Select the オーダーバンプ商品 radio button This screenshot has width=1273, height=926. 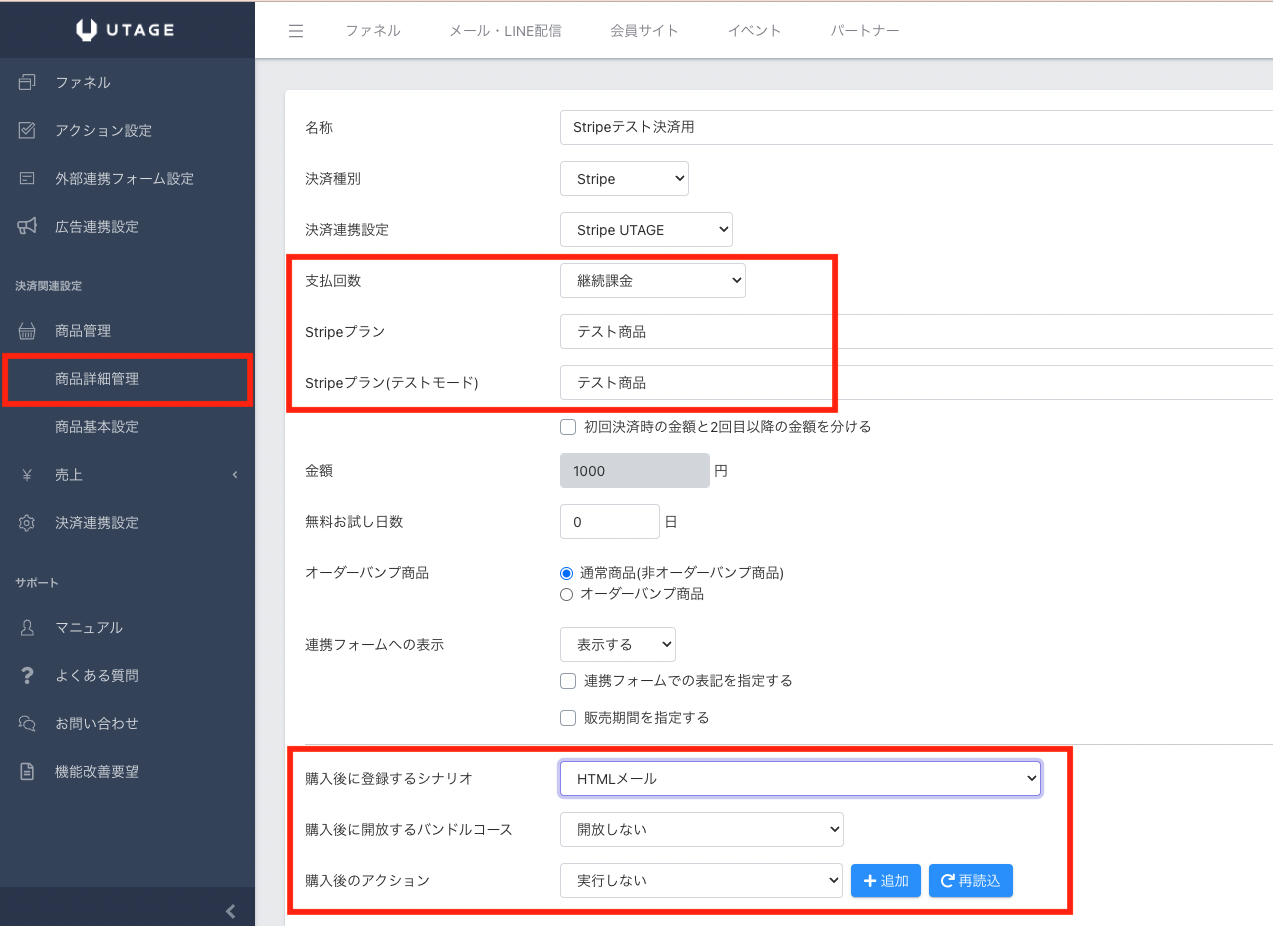click(x=567, y=594)
